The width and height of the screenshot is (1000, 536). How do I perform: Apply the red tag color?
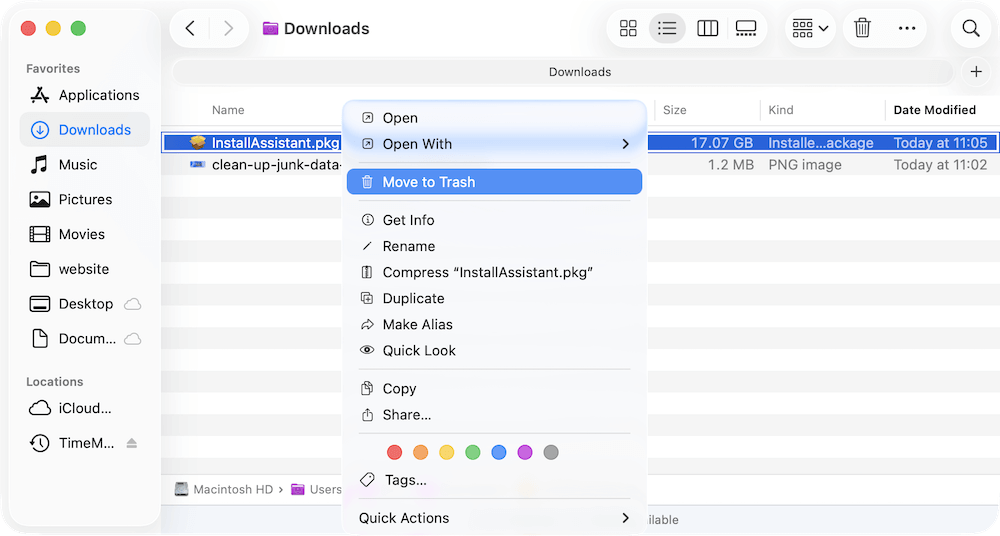(394, 452)
